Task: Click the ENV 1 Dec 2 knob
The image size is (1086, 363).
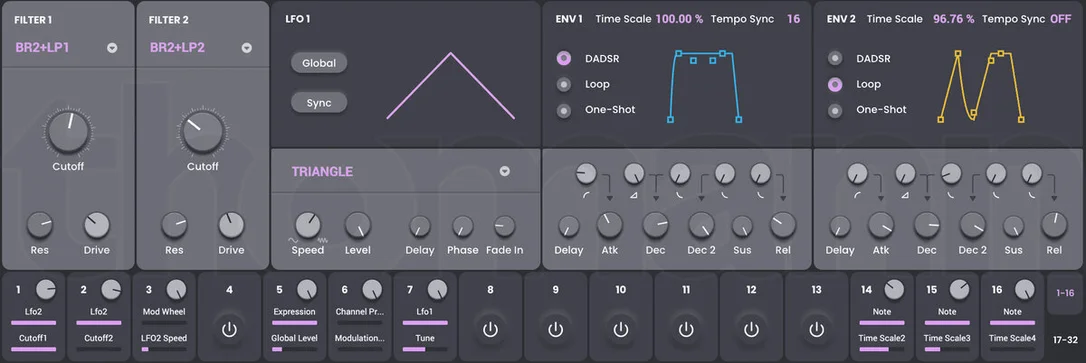Action: pos(701,225)
